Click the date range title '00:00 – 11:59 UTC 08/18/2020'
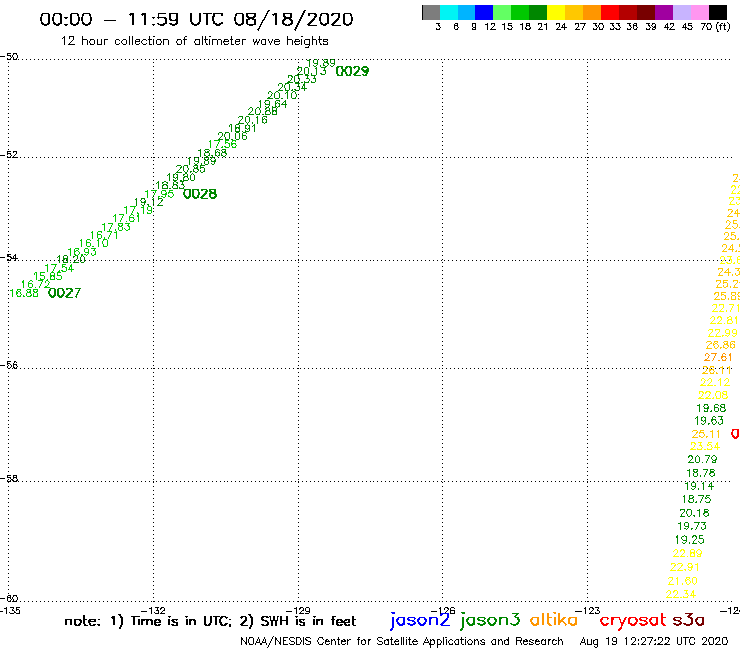 (196, 20)
